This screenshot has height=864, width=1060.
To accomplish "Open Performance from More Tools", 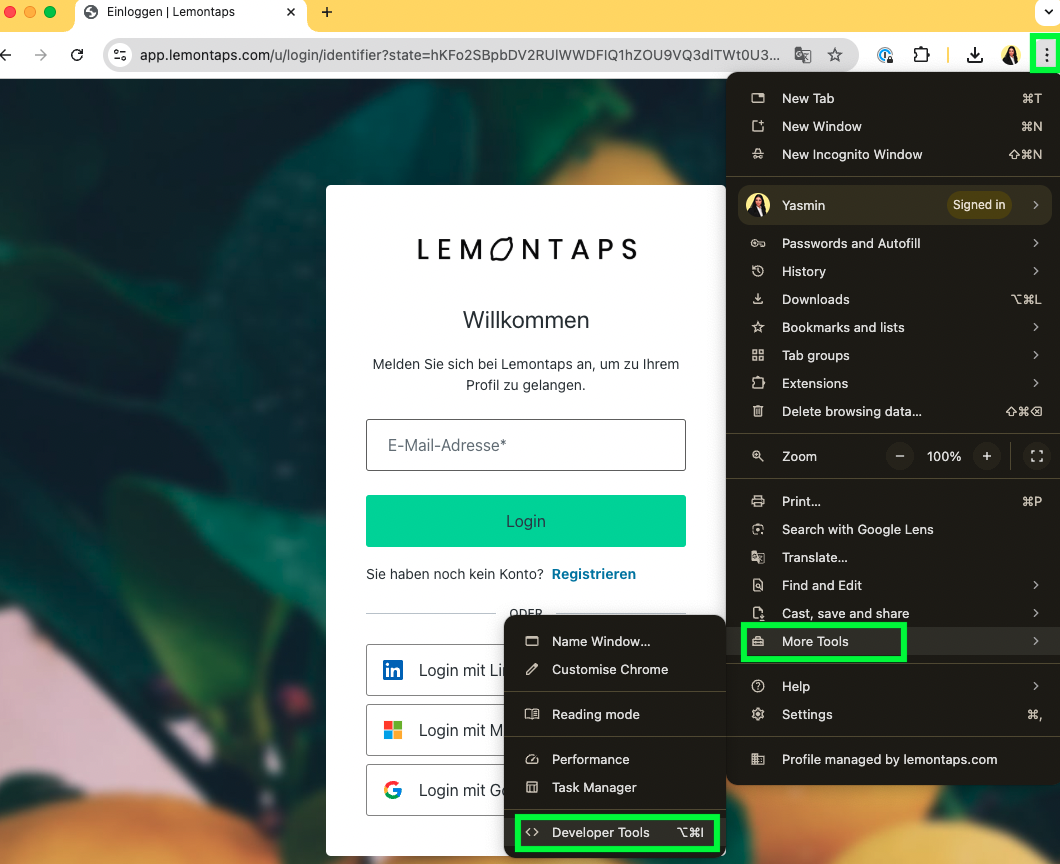I will click(x=615, y=760).
